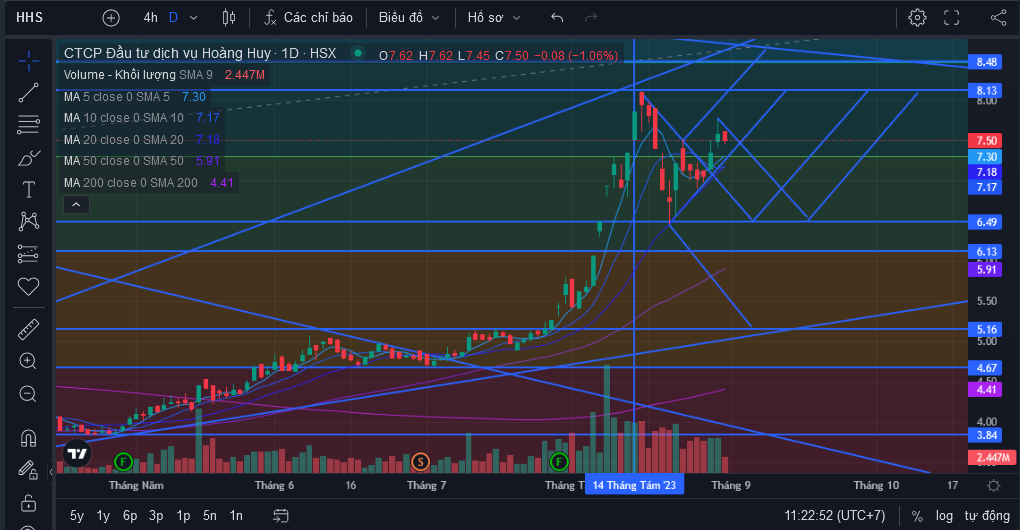This screenshot has width=1020, height=530.
Task: Expand the interval dropdown arrow
Action: click(193, 18)
